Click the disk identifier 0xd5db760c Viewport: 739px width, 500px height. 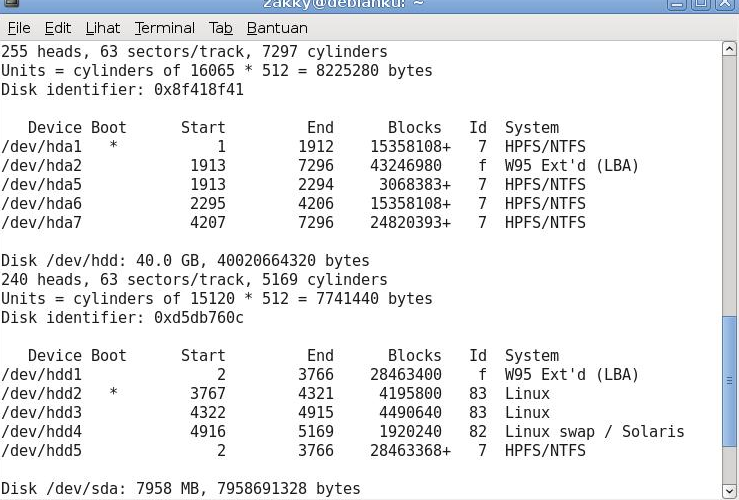199,318
